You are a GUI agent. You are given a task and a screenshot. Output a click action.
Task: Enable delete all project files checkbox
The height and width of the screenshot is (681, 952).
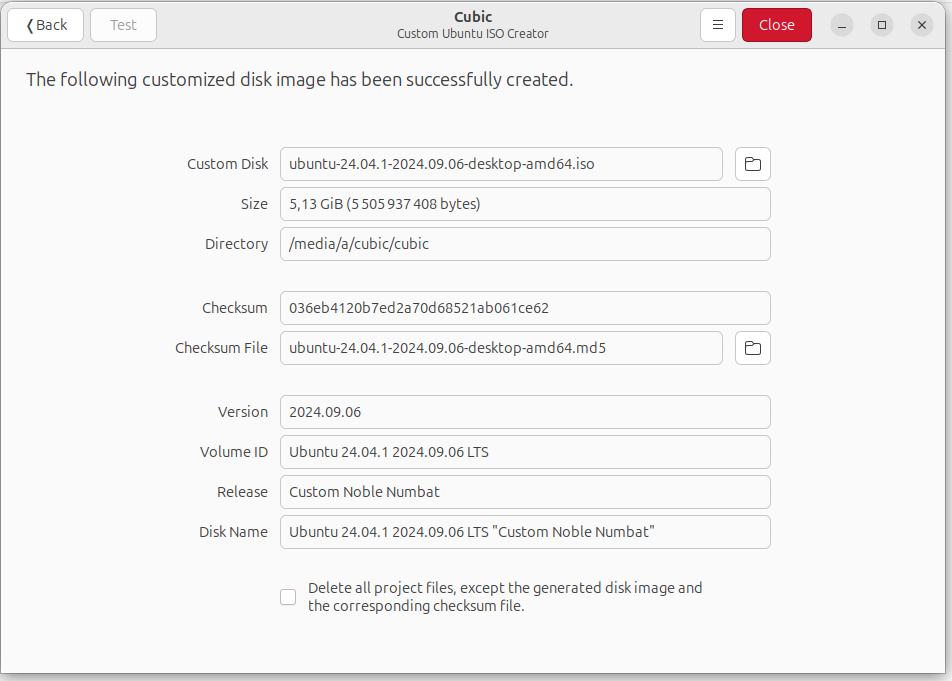pyautogui.click(x=288, y=597)
